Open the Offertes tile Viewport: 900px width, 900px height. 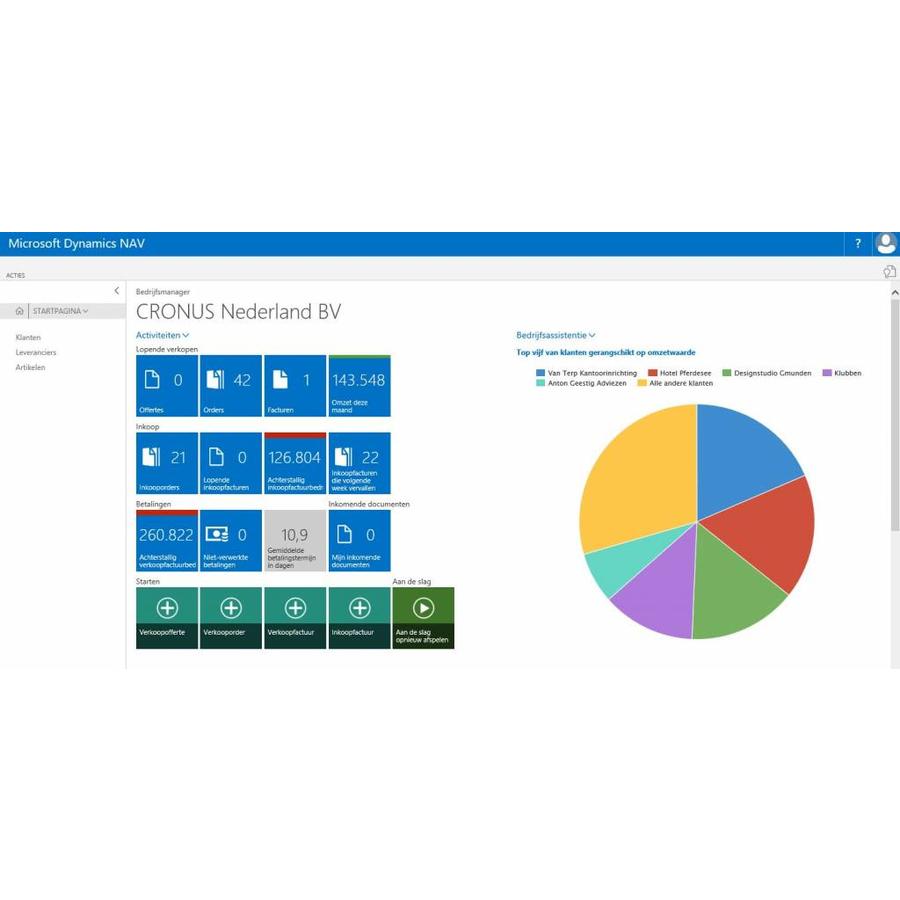point(167,386)
